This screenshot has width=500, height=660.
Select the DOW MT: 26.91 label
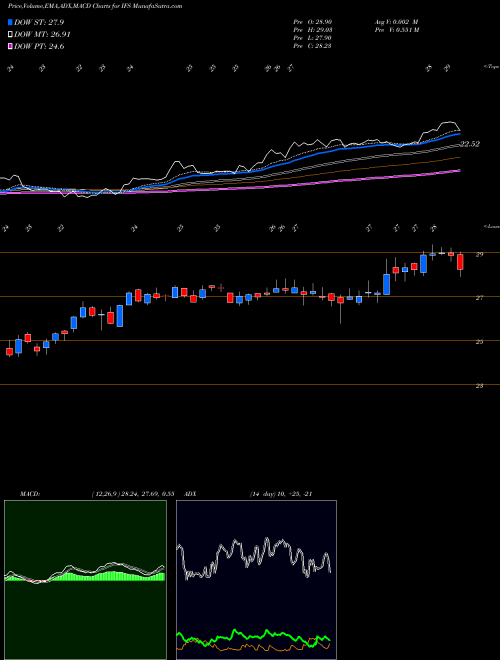coord(43,35)
